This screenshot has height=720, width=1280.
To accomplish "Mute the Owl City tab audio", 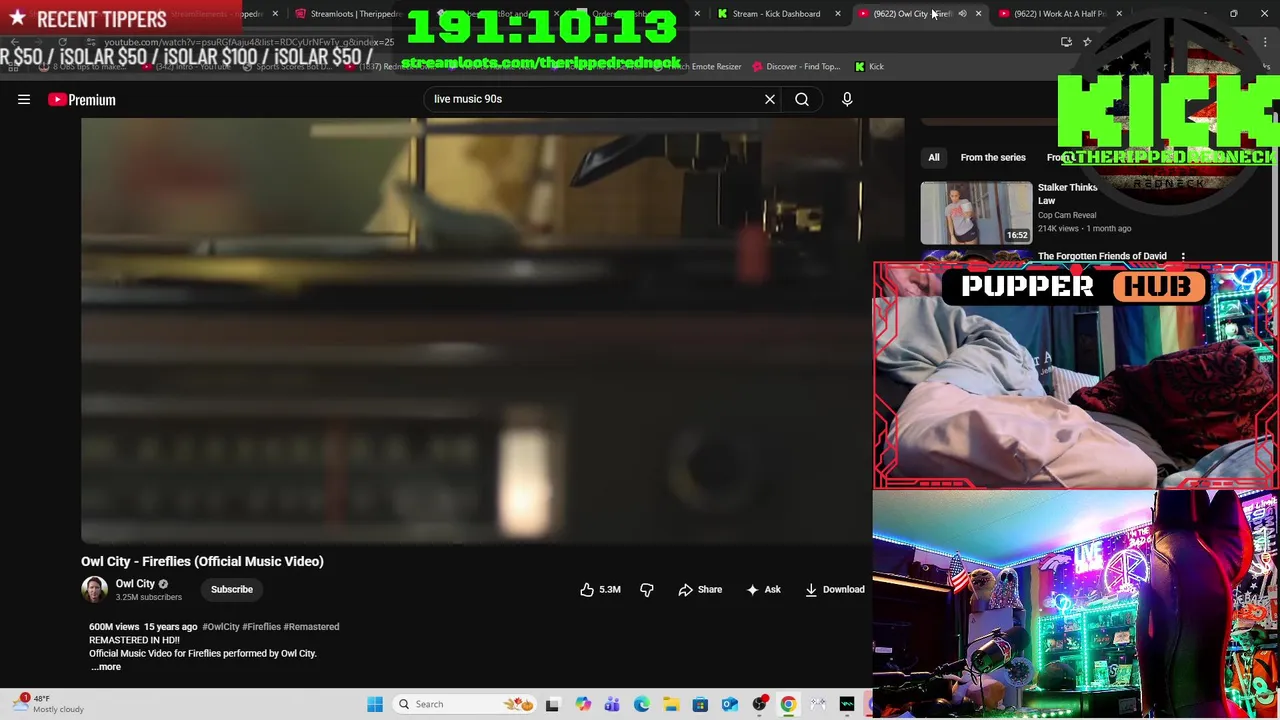I will click(962, 14).
